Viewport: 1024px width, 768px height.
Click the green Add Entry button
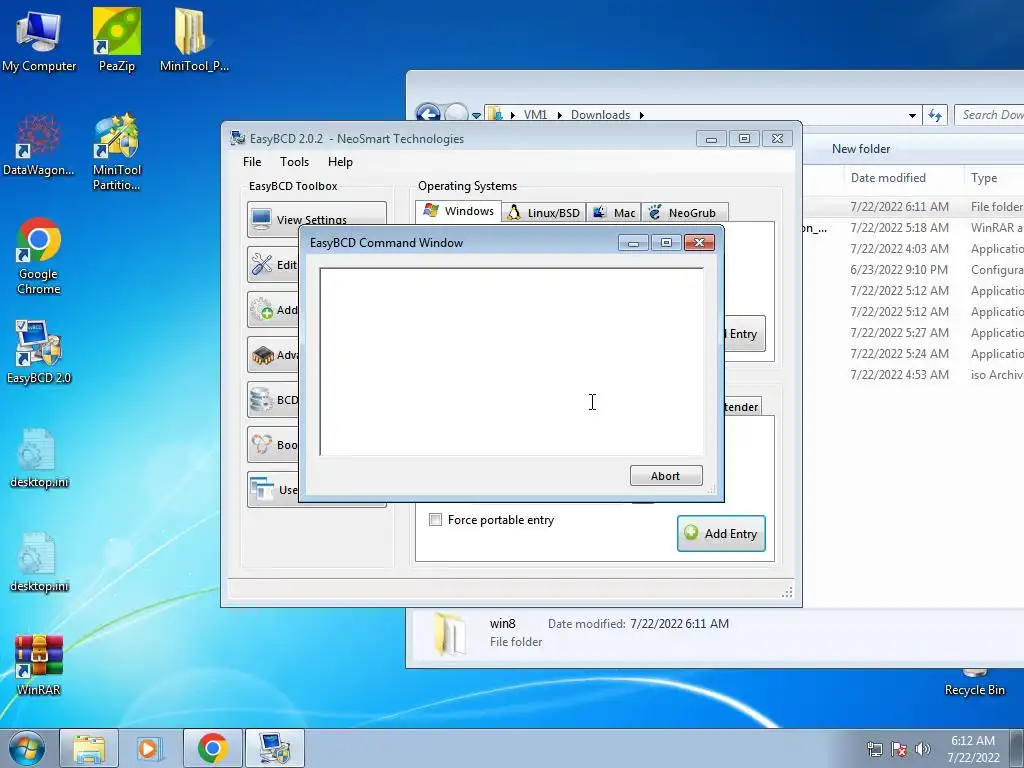(x=721, y=534)
